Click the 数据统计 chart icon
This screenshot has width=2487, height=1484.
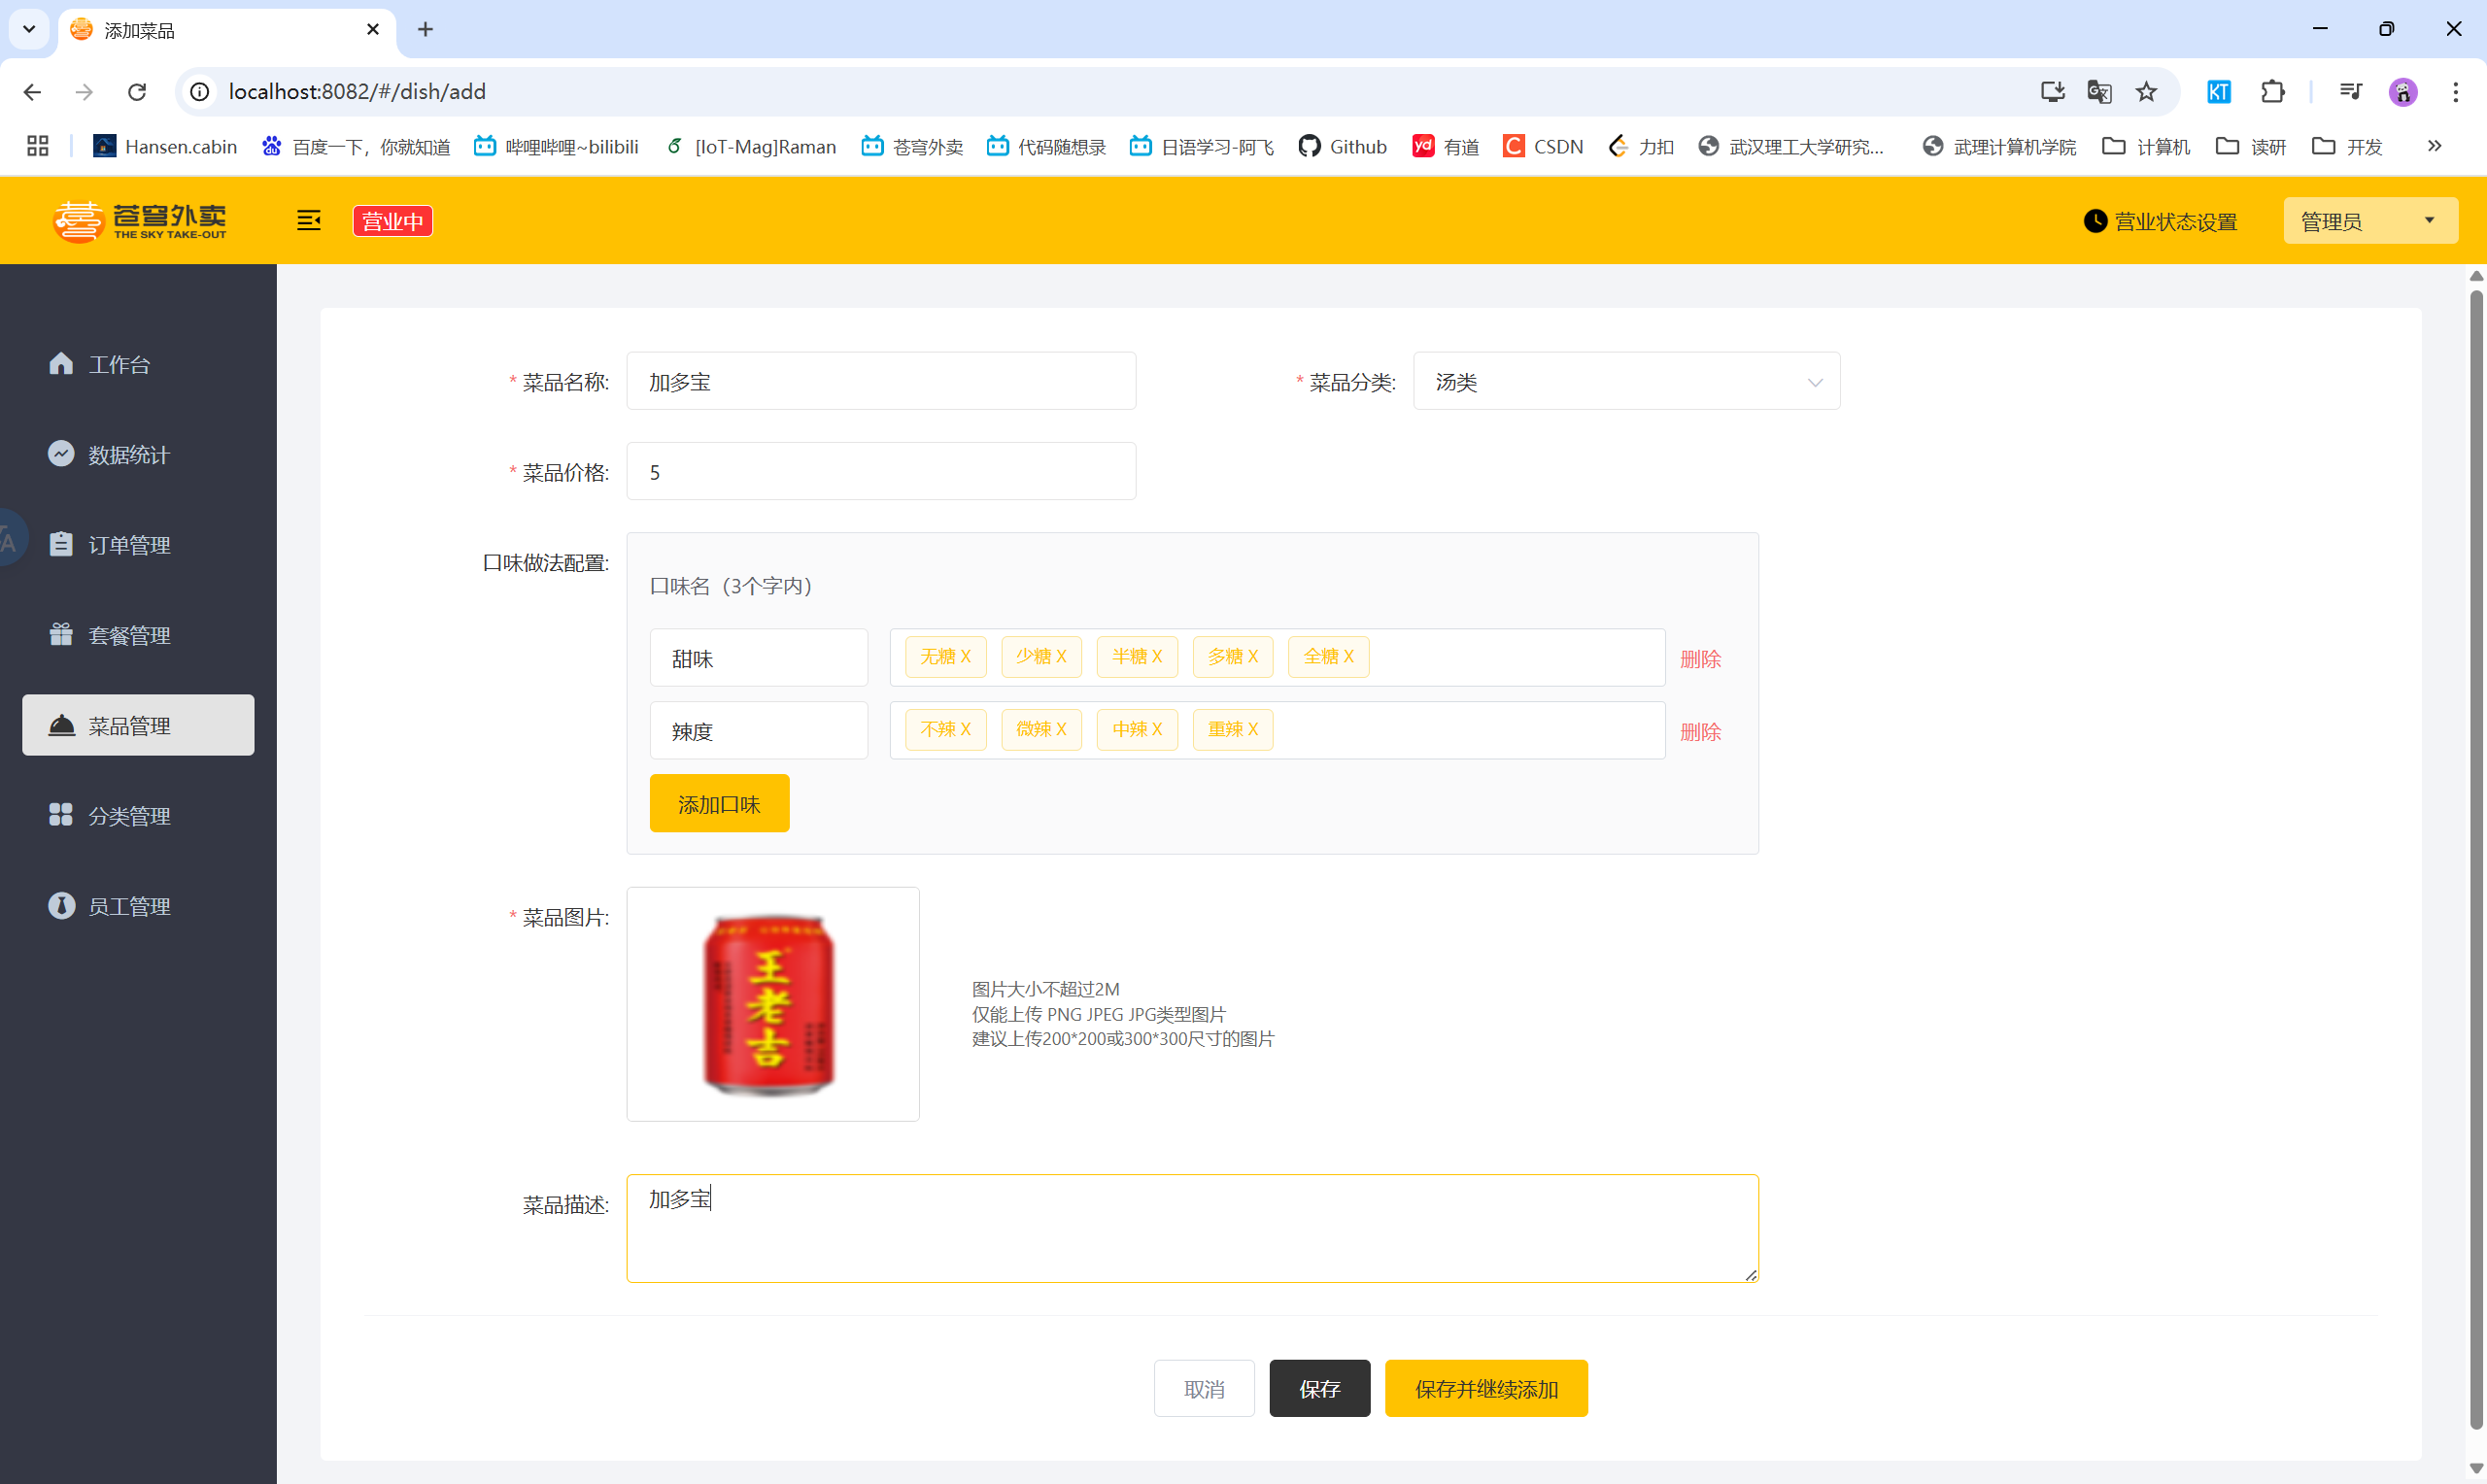coord(61,454)
